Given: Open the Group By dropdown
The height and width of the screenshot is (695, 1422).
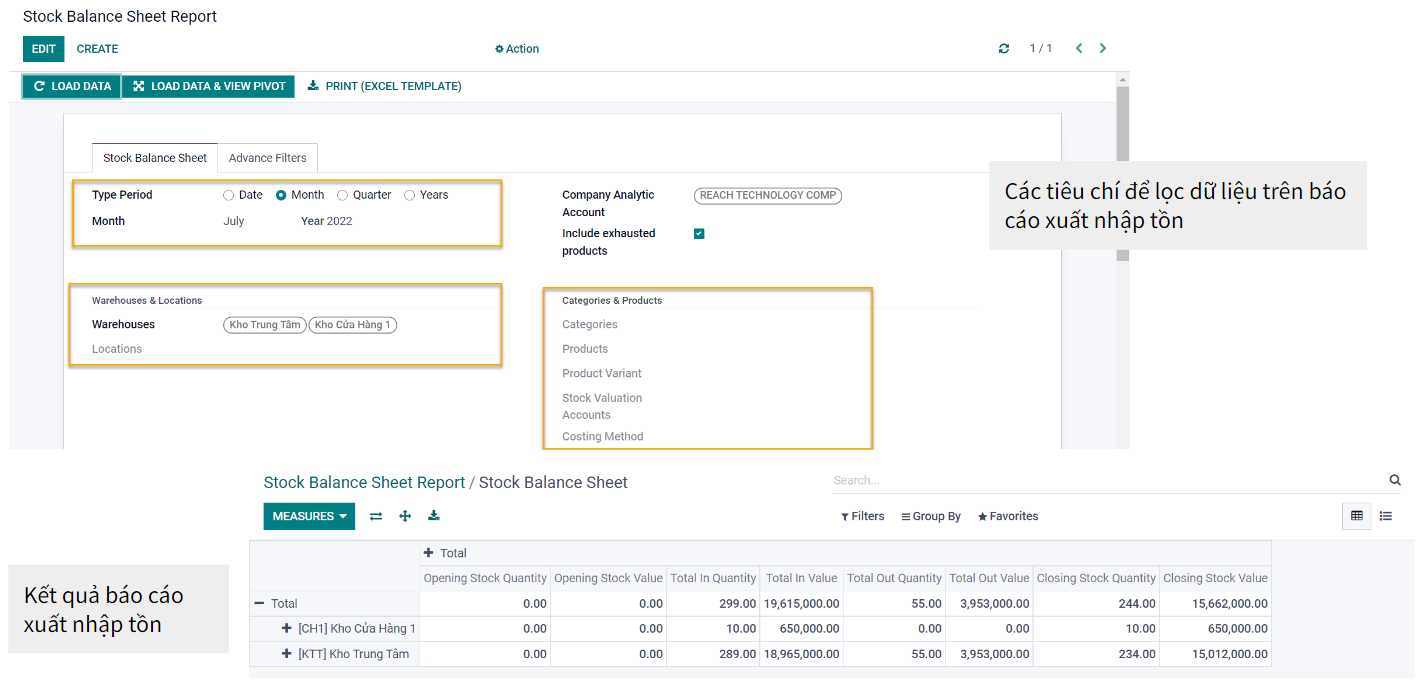Looking at the screenshot, I should click(x=931, y=517).
